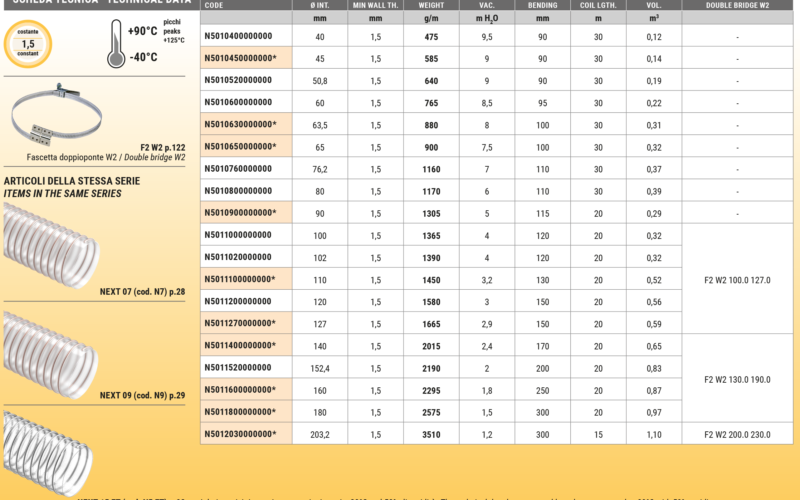The width and height of the screenshot is (800, 500).
Task: Click code N5012030000000* in last row
Action: click(240, 433)
